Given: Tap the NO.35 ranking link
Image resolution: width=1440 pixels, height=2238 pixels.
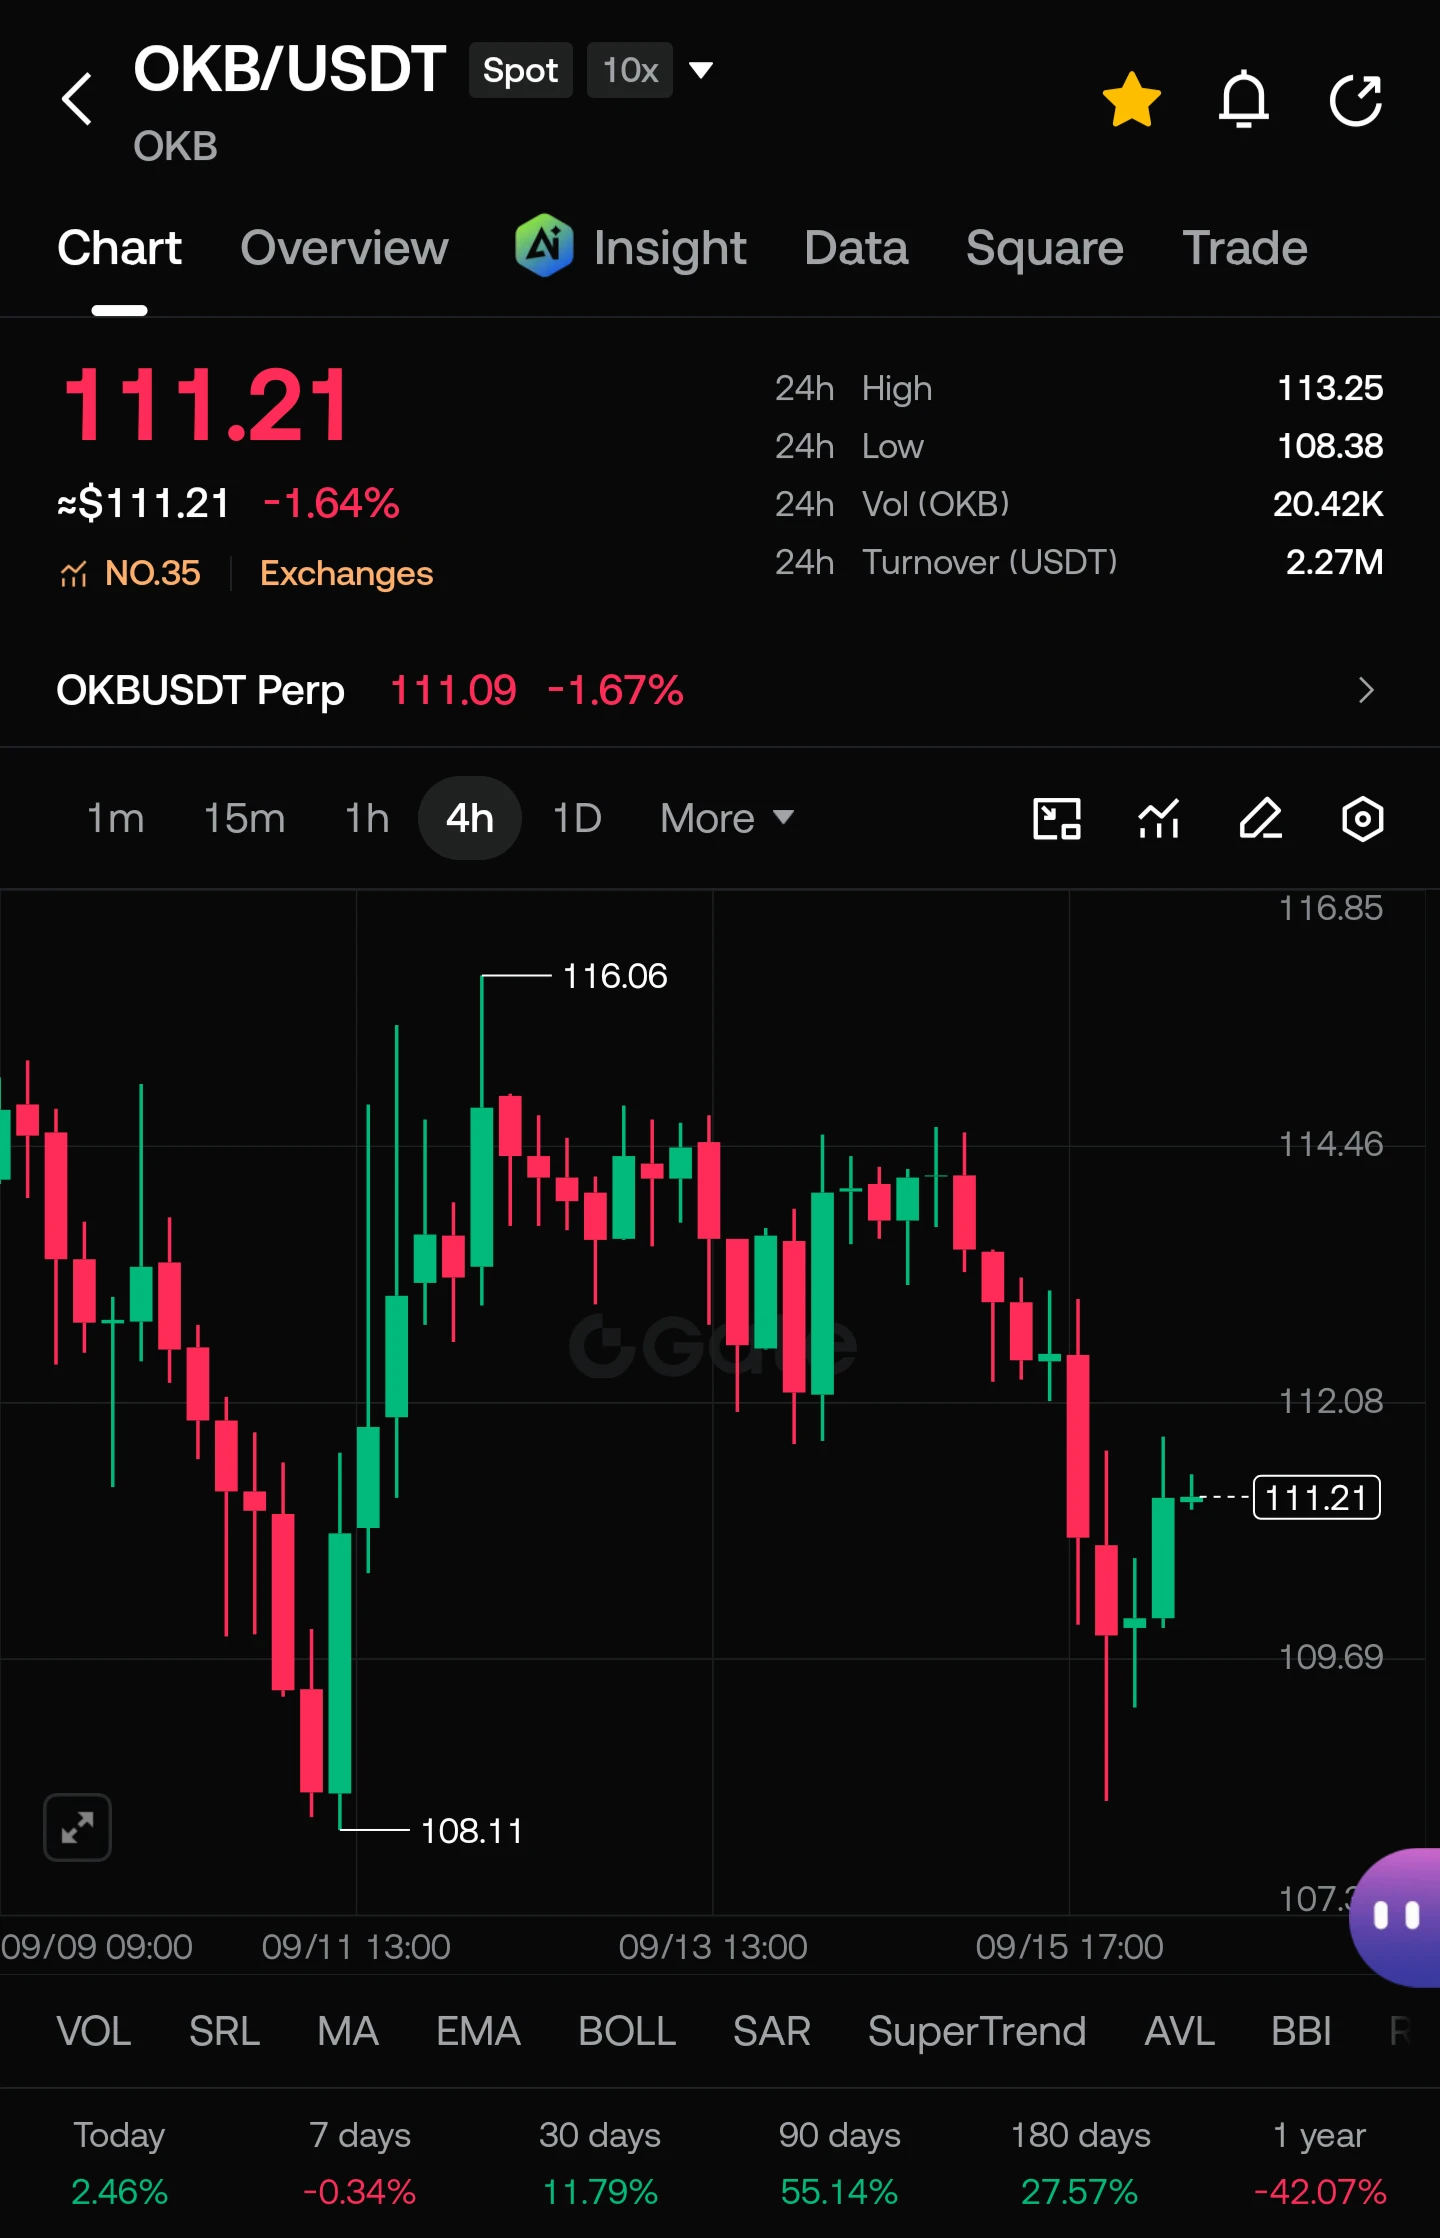Looking at the screenshot, I should click(x=152, y=574).
